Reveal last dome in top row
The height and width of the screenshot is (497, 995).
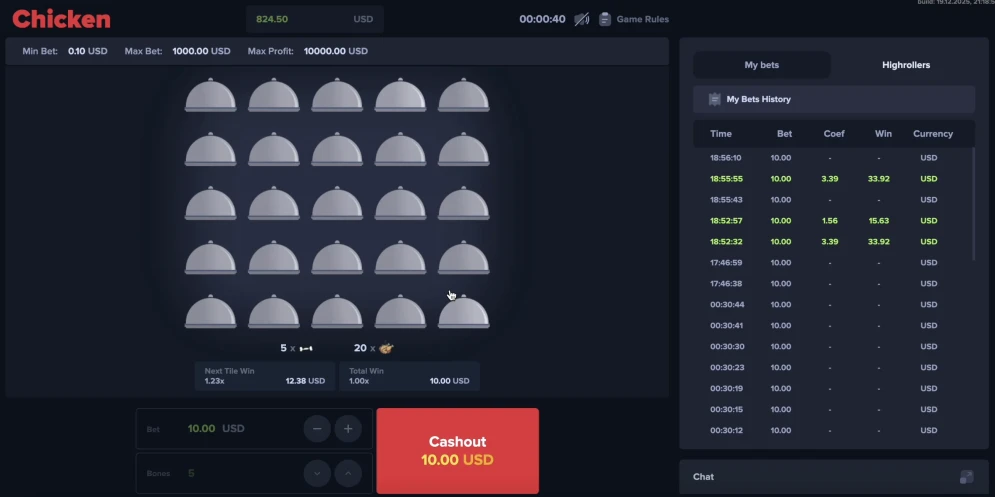tap(464, 95)
